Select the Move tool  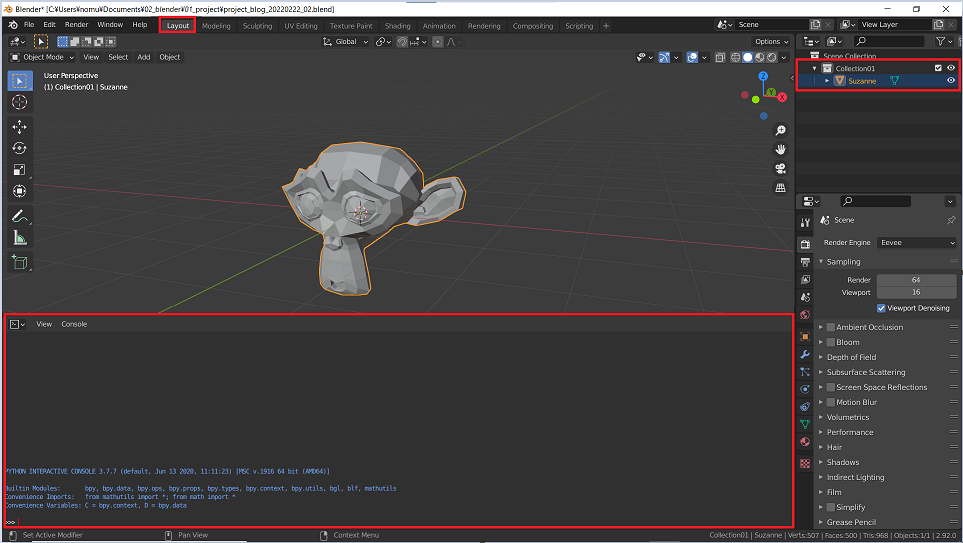20,127
